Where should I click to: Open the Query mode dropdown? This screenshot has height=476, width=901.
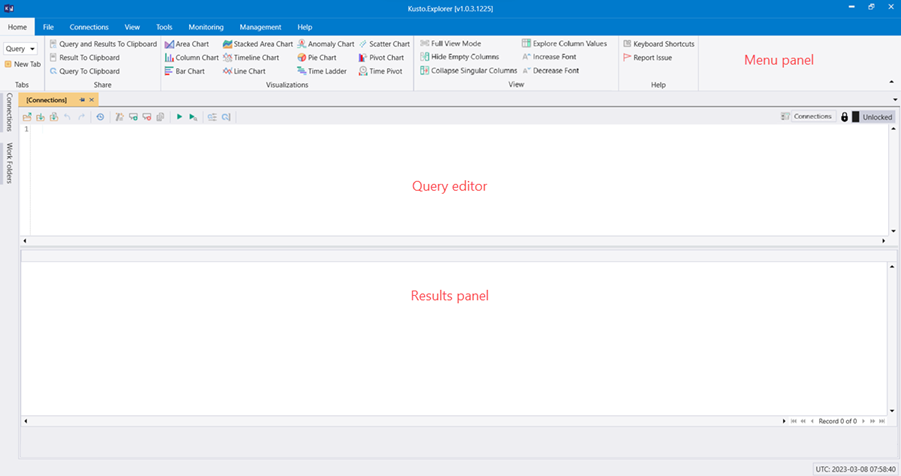click(20, 48)
